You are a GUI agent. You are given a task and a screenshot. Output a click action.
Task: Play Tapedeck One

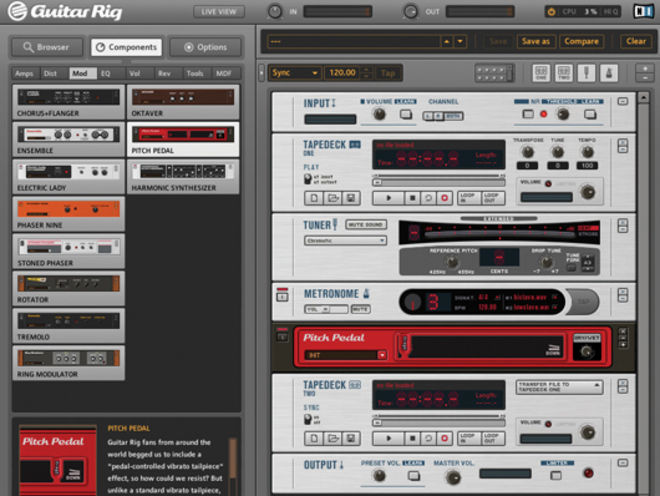pyautogui.click(x=388, y=197)
